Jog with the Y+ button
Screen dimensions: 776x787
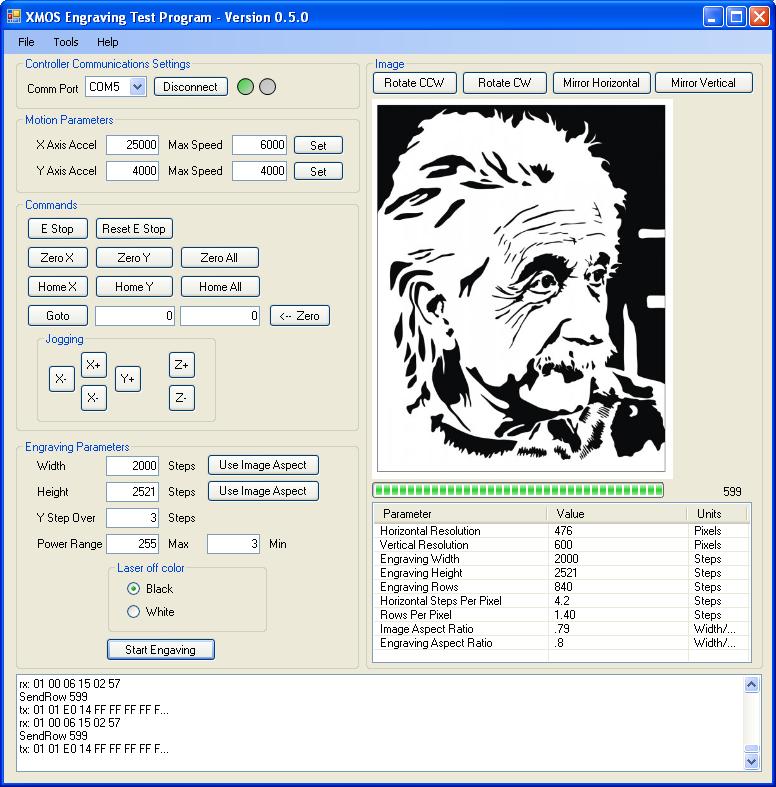pos(128,379)
